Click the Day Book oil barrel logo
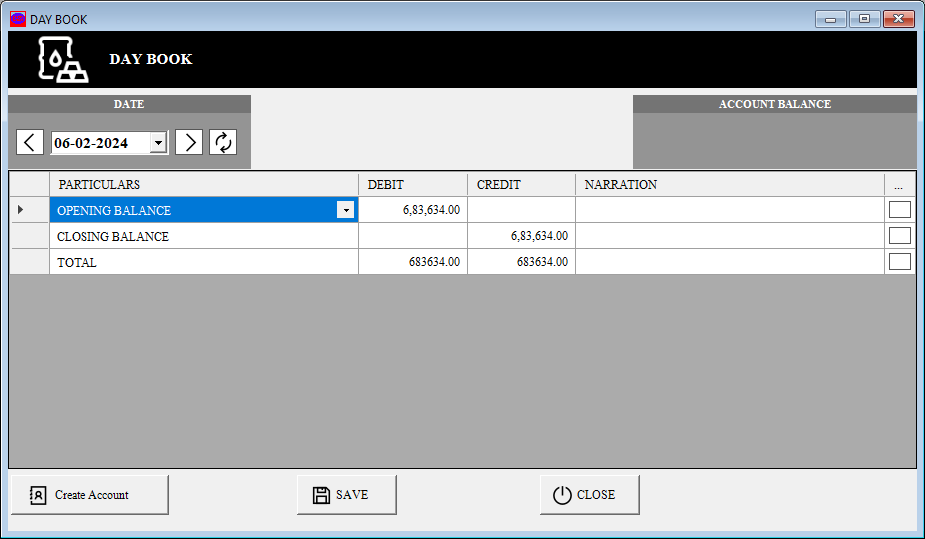925x539 pixels. [63, 60]
